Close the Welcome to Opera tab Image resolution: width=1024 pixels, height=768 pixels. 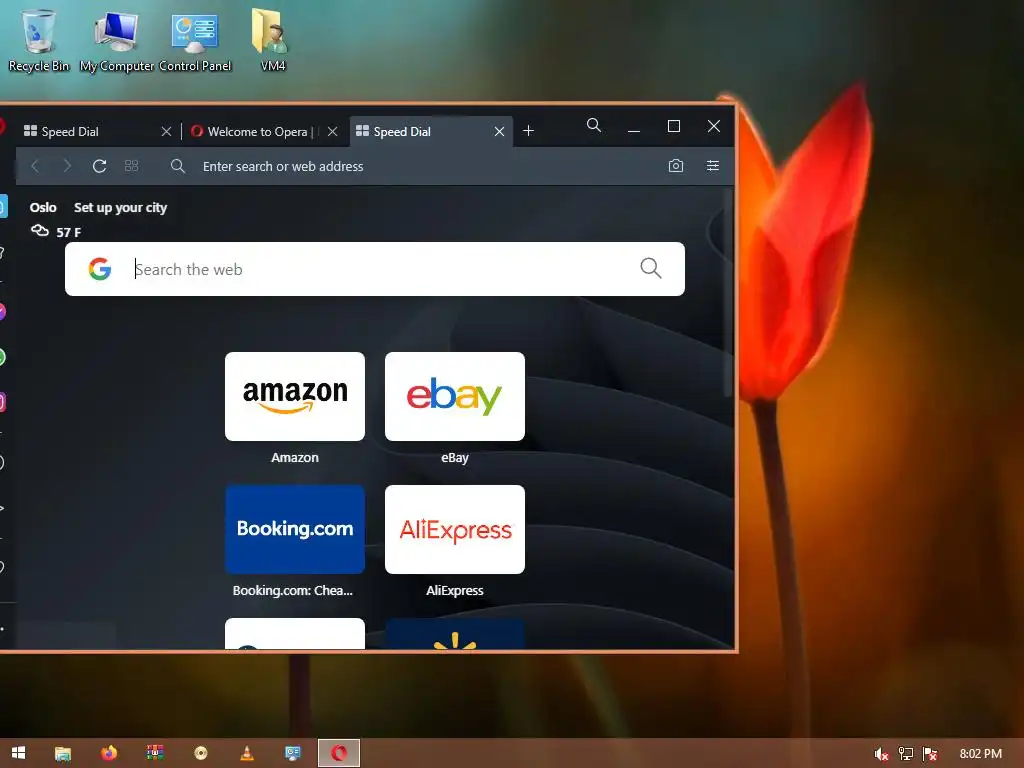(x=332, y=131)
